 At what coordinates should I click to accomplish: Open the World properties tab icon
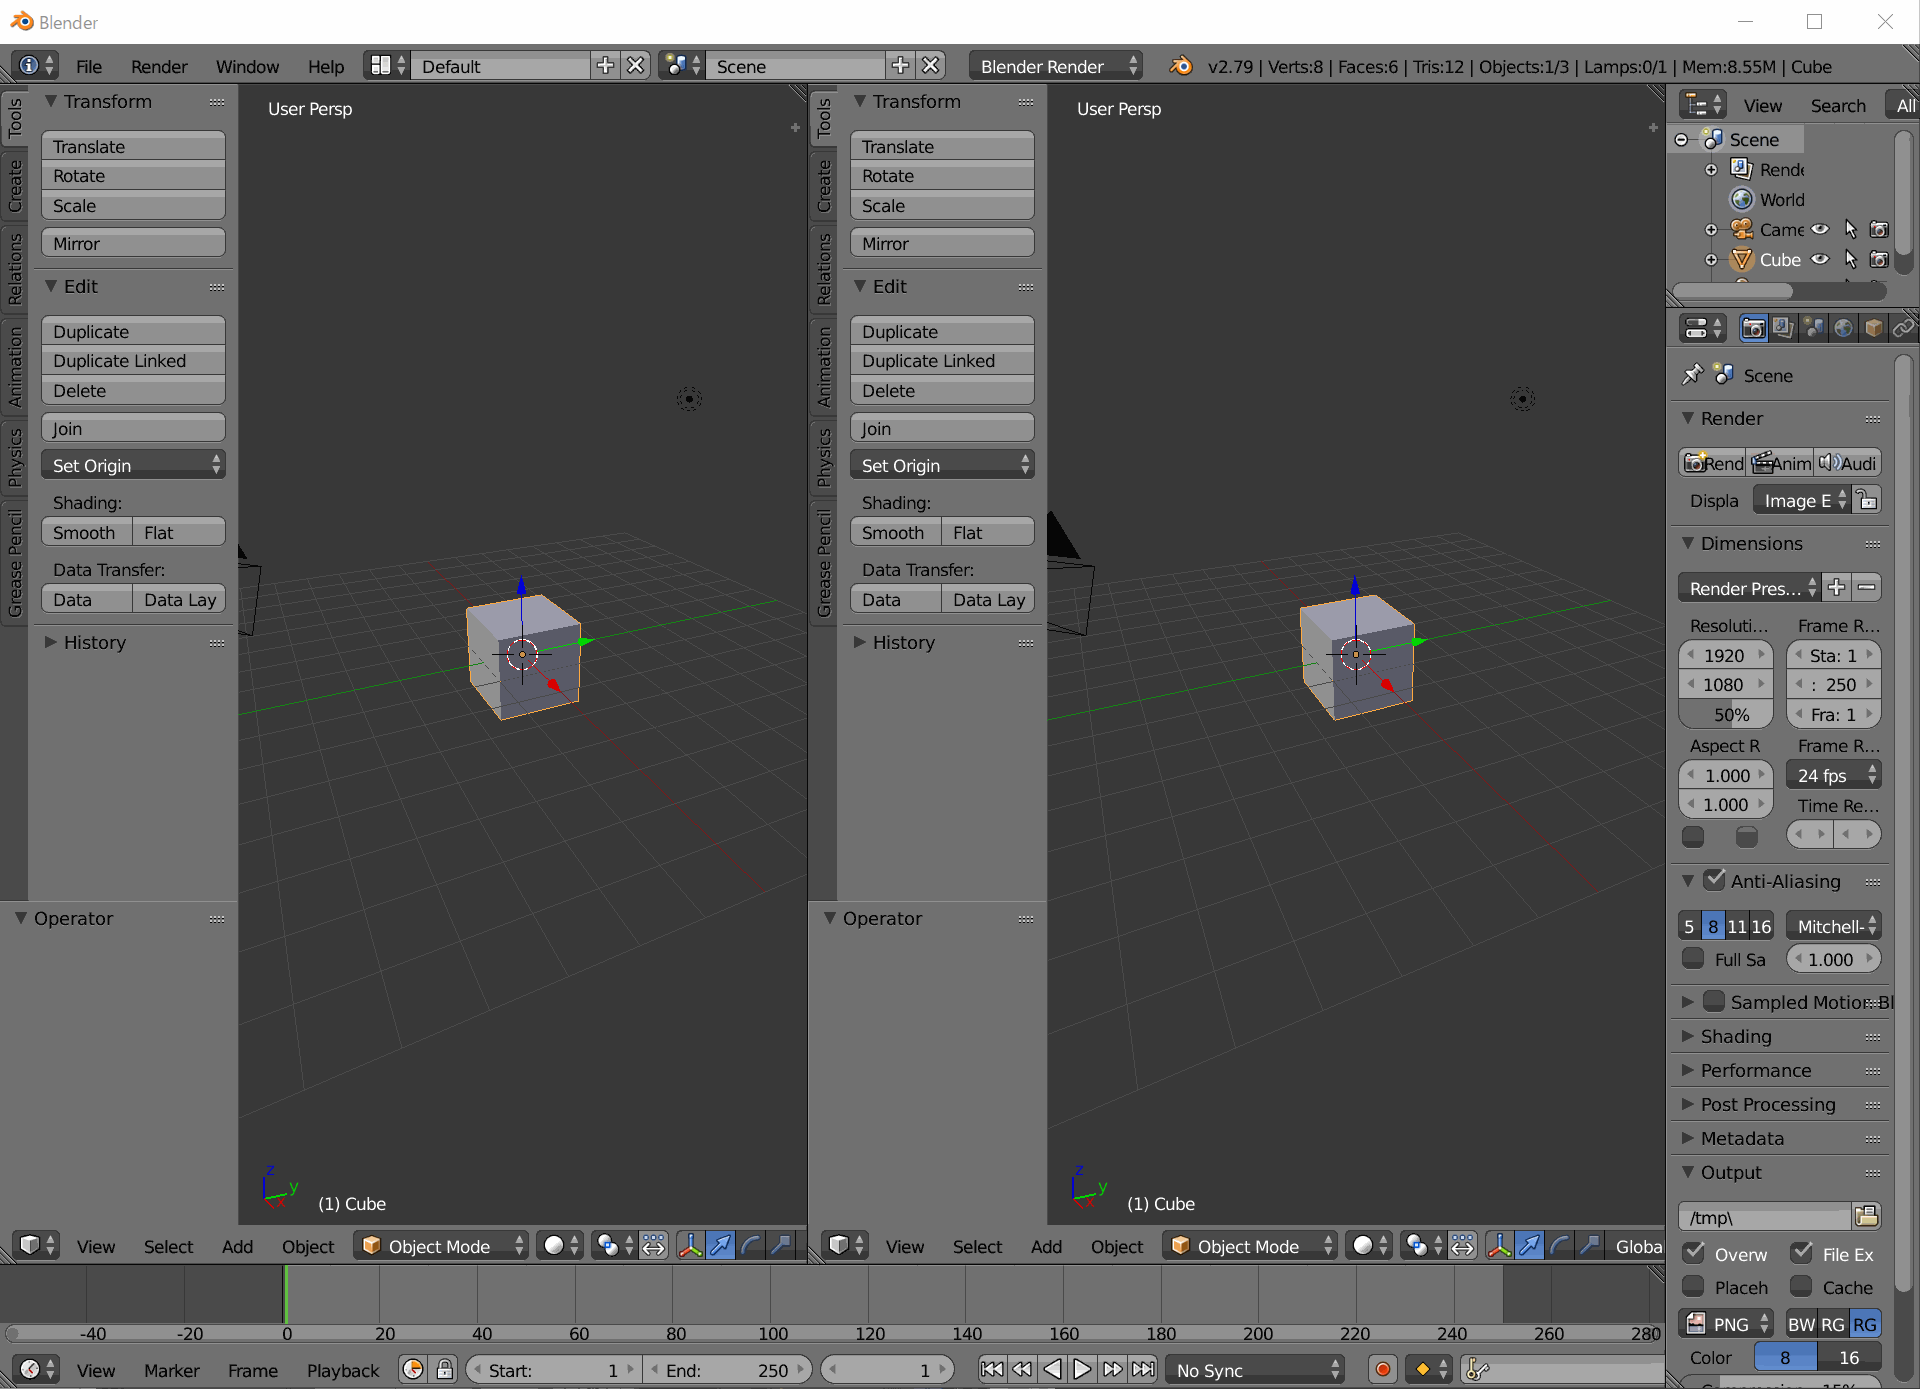[x=1844, y=328]
